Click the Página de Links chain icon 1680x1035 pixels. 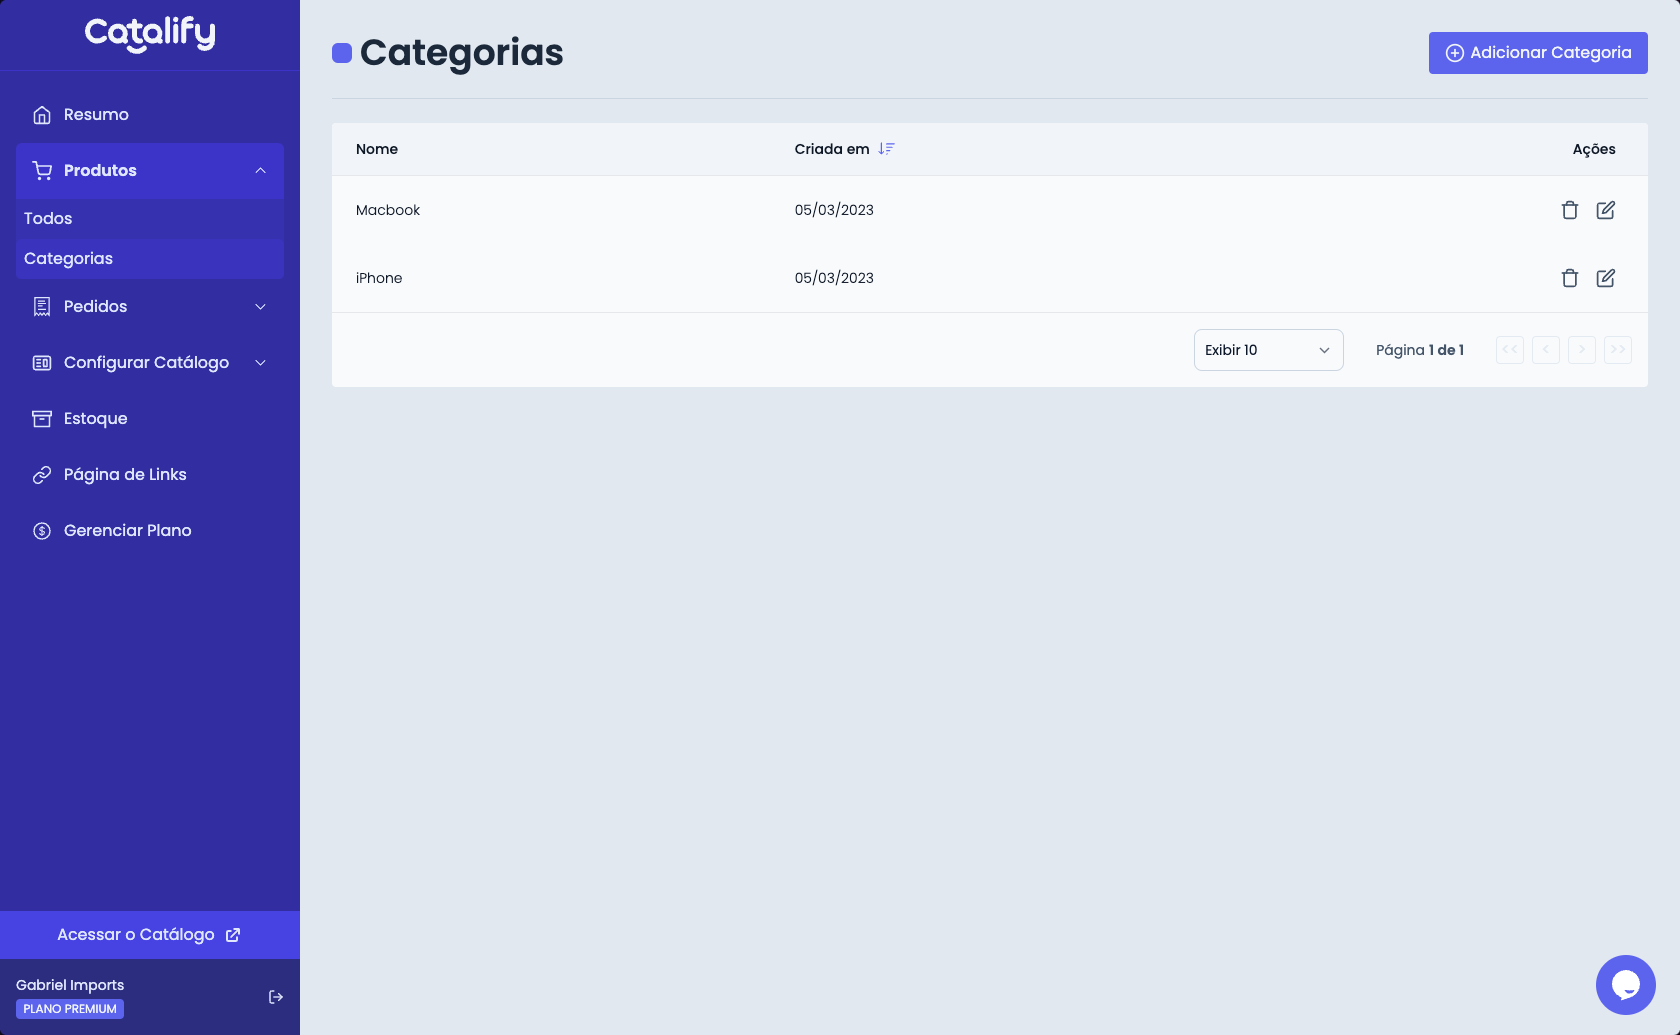[42, 475]
